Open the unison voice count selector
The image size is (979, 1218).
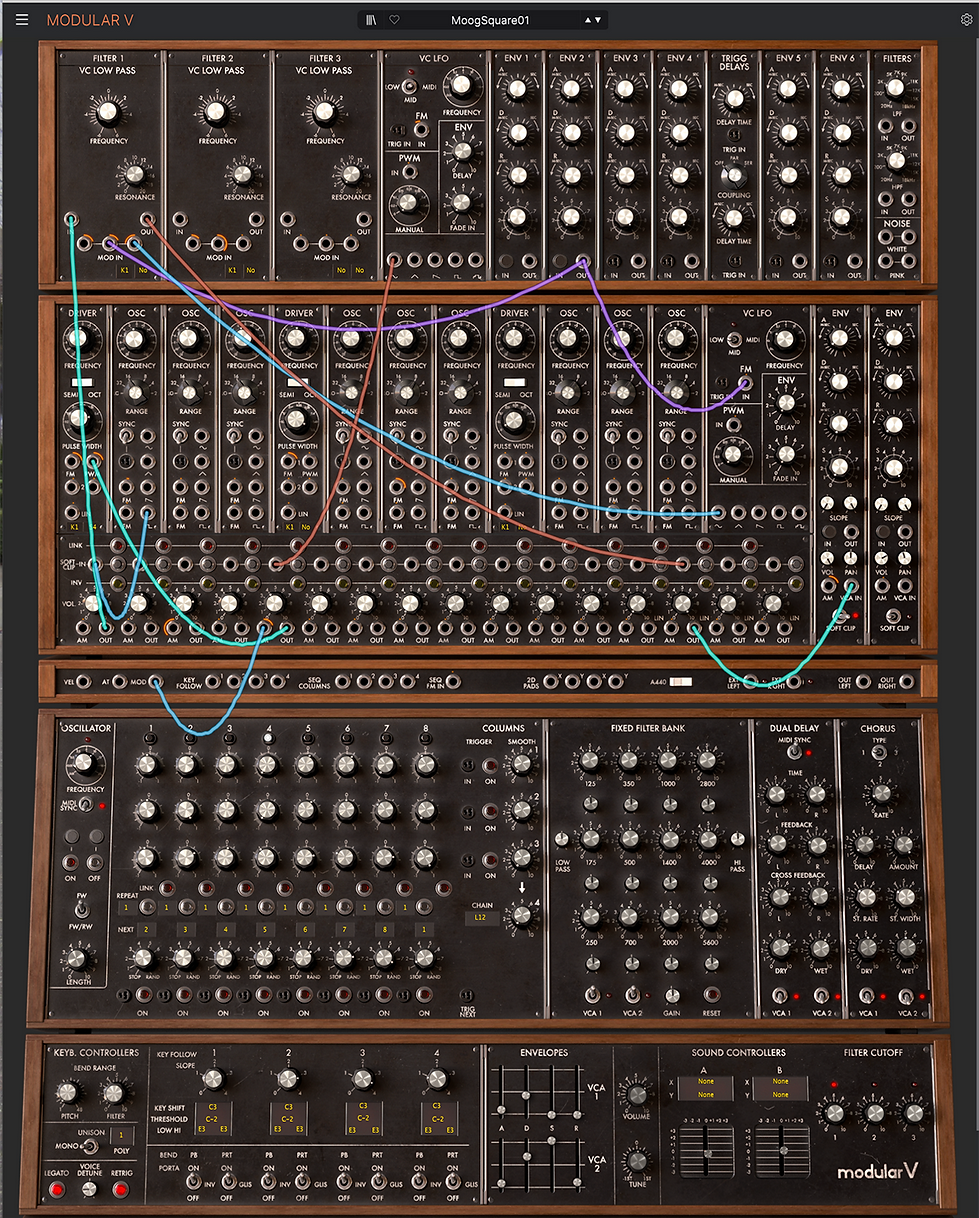tap(122, 1136)
